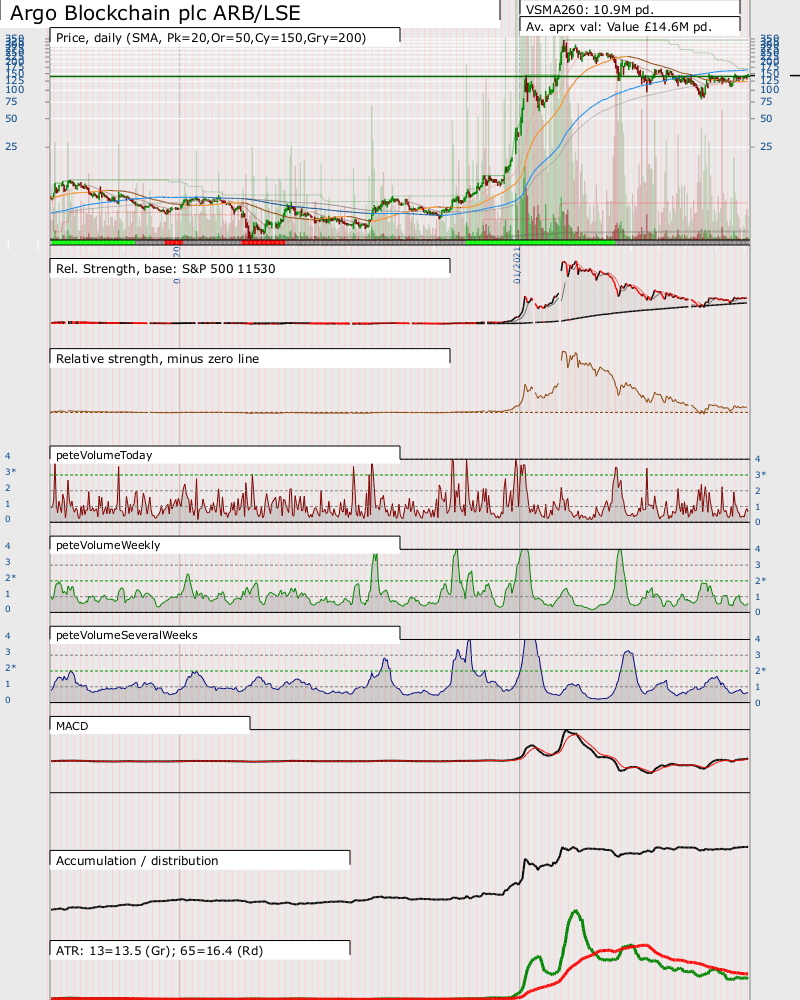Image resolution: width=800 pixels, height=1000 pixels.
Task: Click the VSMA260: 10.9M pd. label
Action: click(589, 10)
